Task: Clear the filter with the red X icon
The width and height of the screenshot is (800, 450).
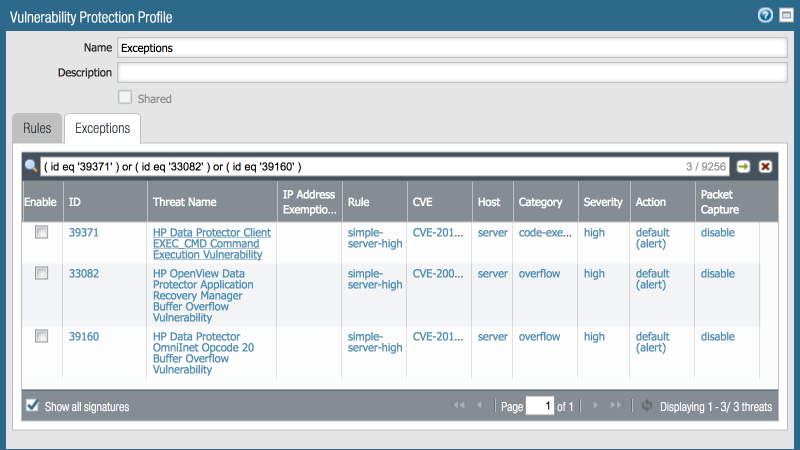Action: point(765,166)
